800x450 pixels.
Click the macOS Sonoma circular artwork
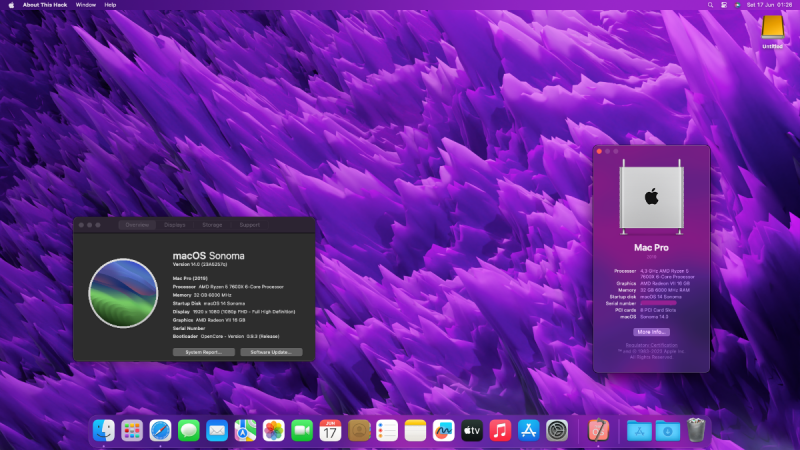click(x=123, y=293)
